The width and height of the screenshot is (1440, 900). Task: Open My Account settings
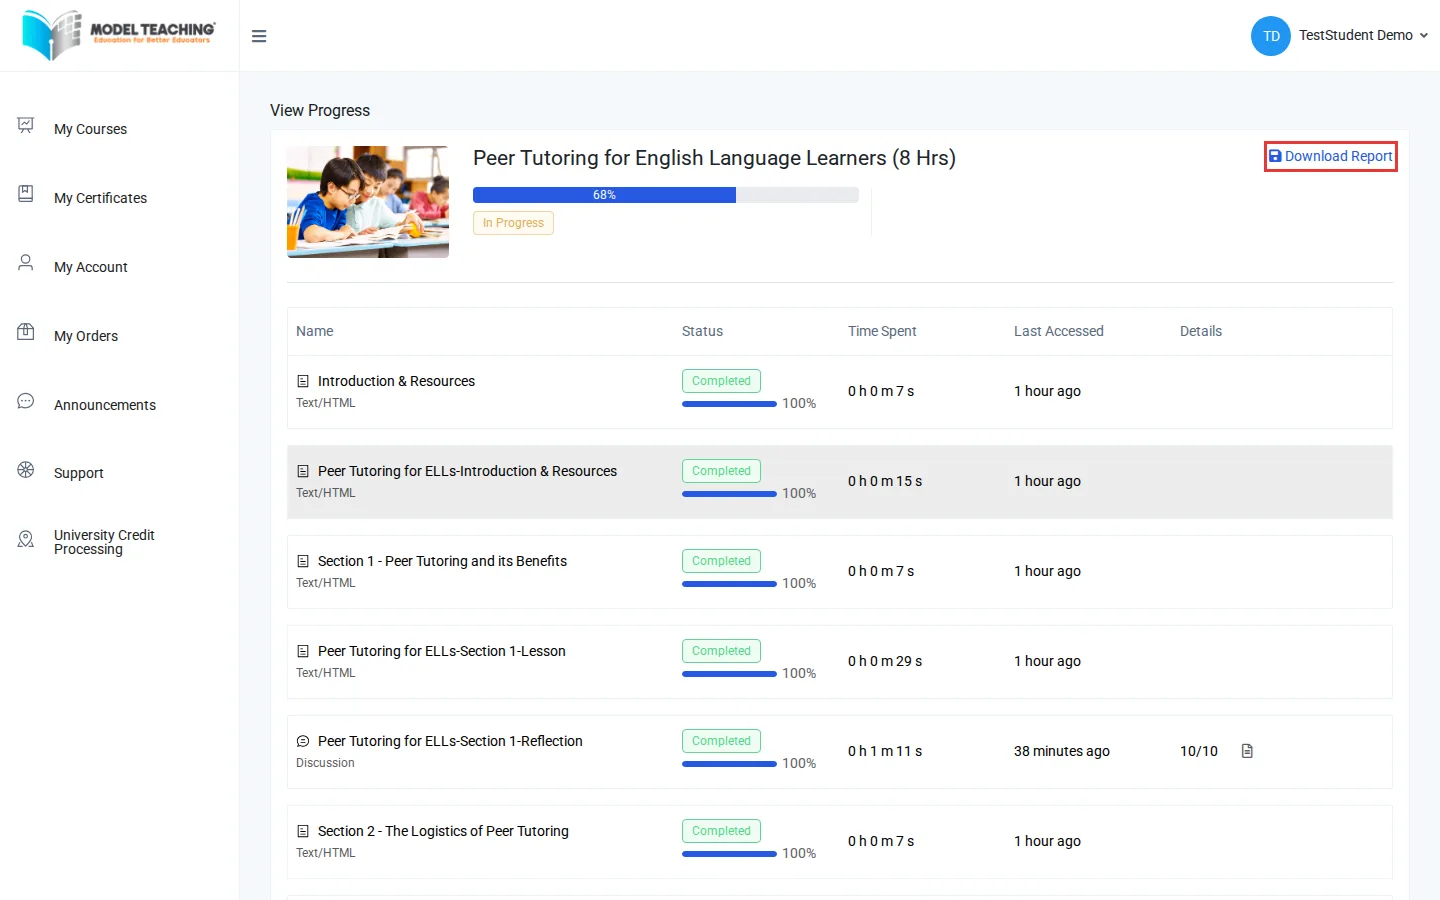click(91, 267)
